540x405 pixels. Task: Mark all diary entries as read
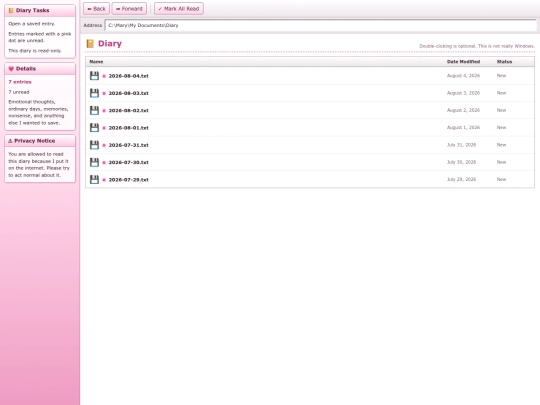[179, 9]
